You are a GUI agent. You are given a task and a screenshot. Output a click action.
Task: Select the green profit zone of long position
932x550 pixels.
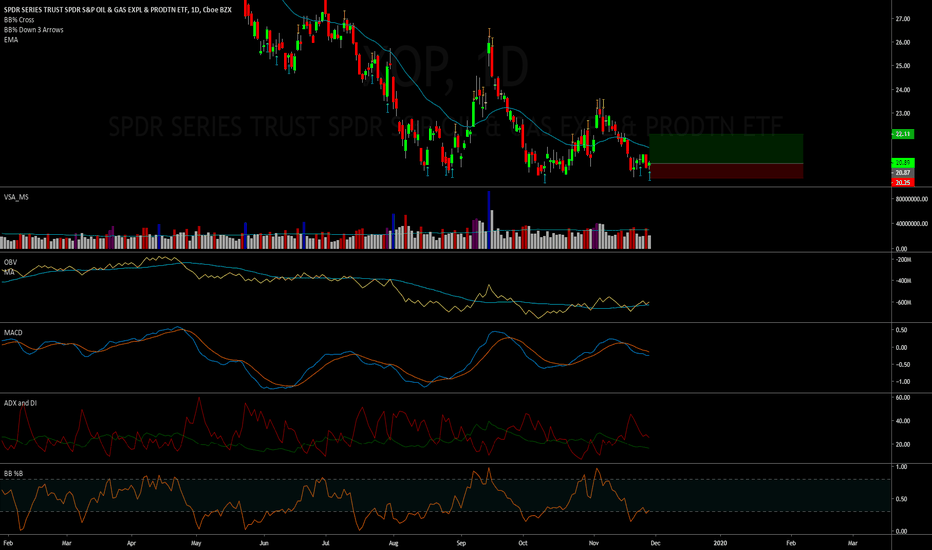point(726,149)
